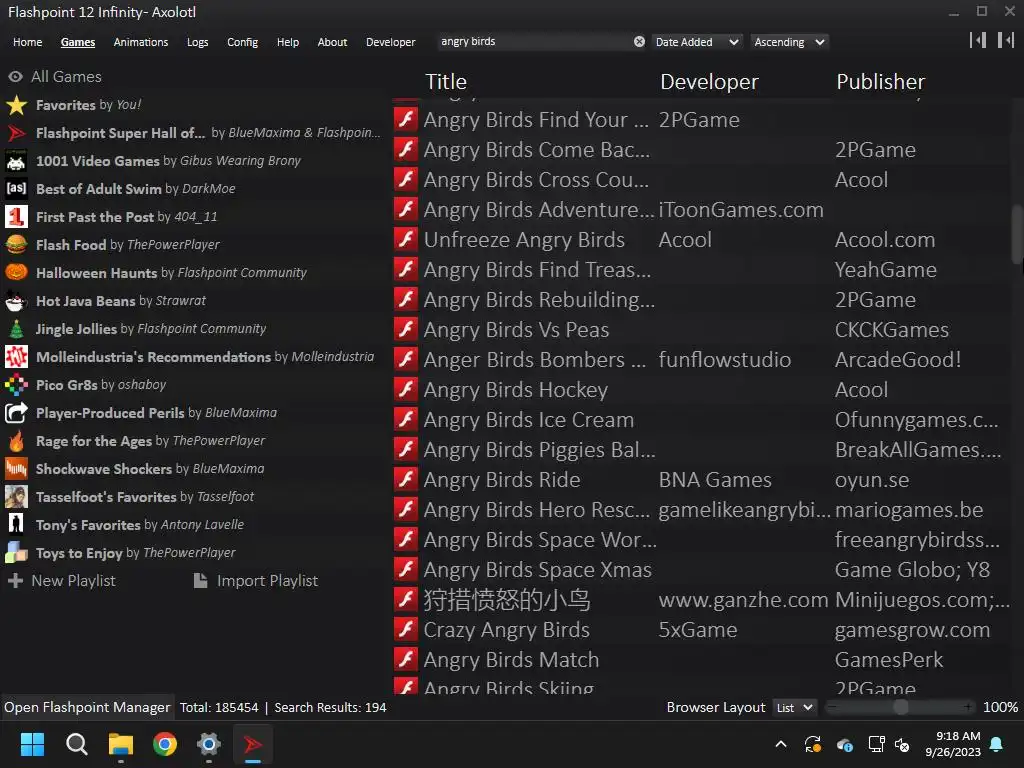This screenshot has width=1024, height=768.
Task: Sort by the Publisher column header
Action: point(880,82)
